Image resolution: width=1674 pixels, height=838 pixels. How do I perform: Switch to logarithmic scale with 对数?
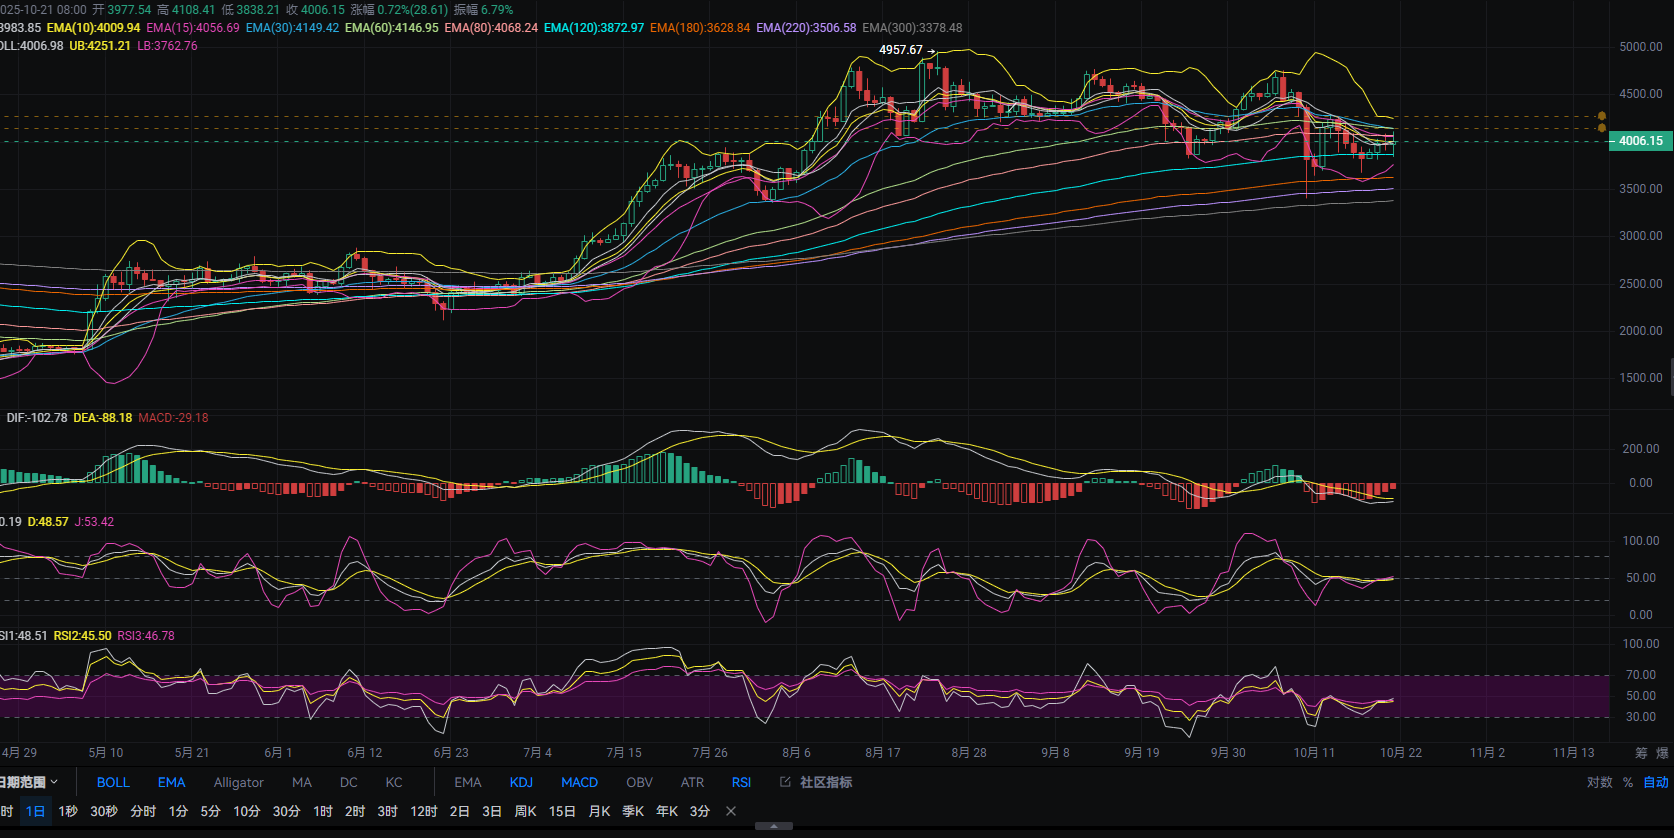1599,782
